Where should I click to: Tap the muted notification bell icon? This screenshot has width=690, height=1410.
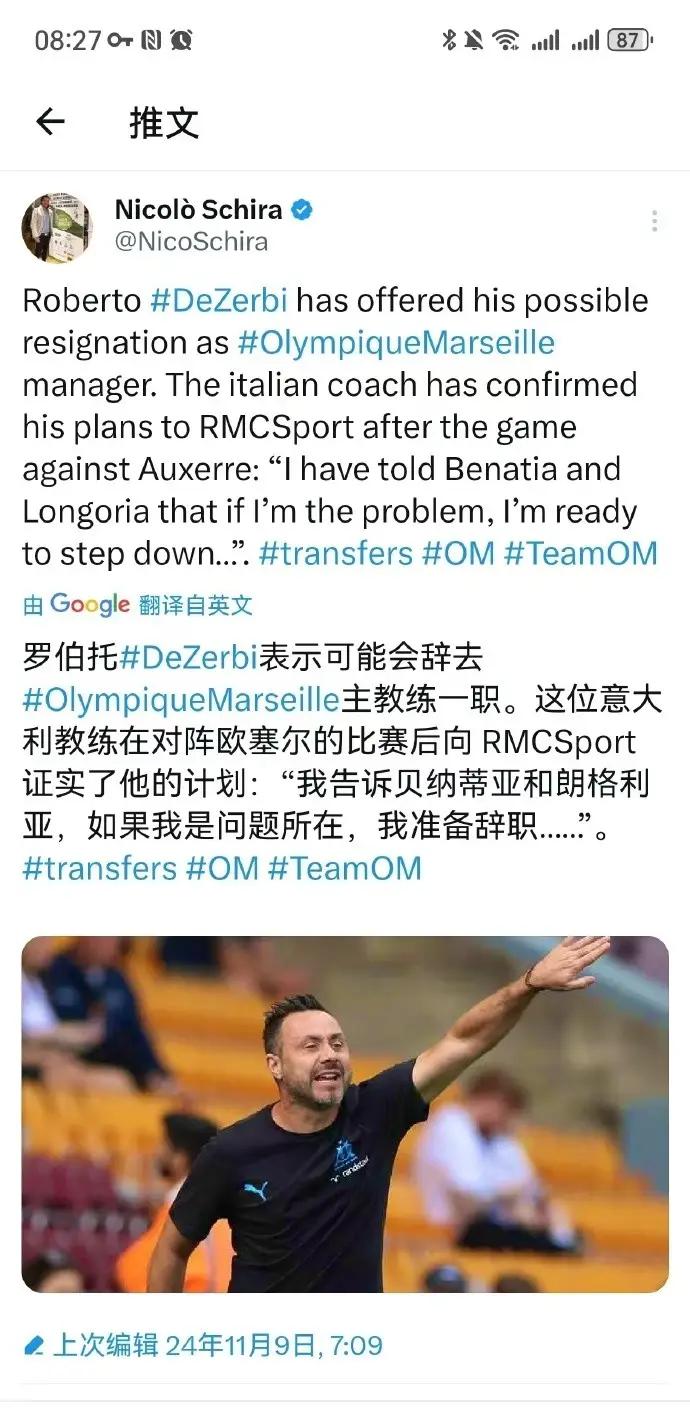[x=473, y=40]
